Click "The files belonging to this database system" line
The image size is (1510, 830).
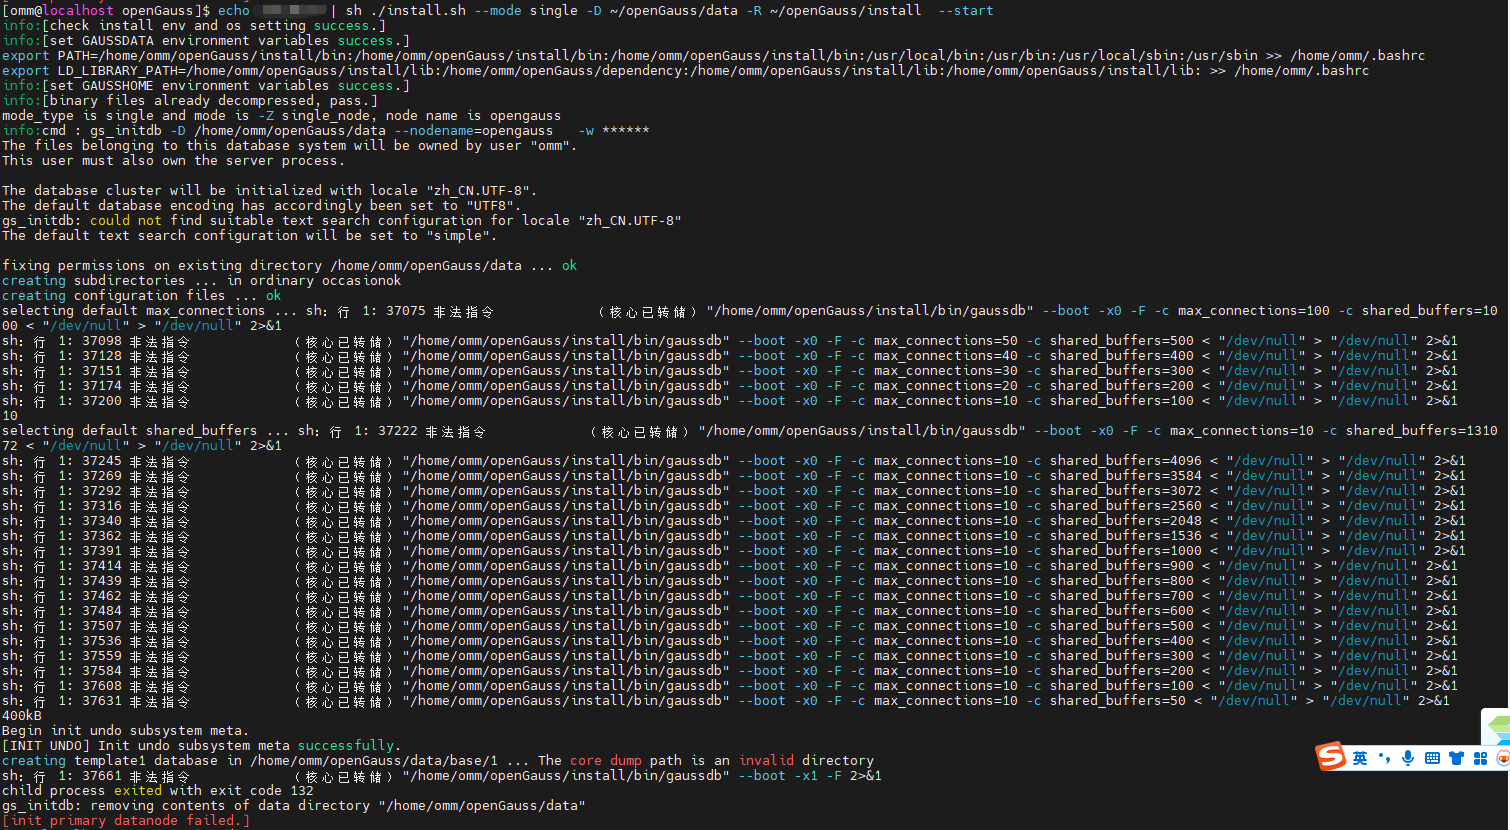click(290, 145)
